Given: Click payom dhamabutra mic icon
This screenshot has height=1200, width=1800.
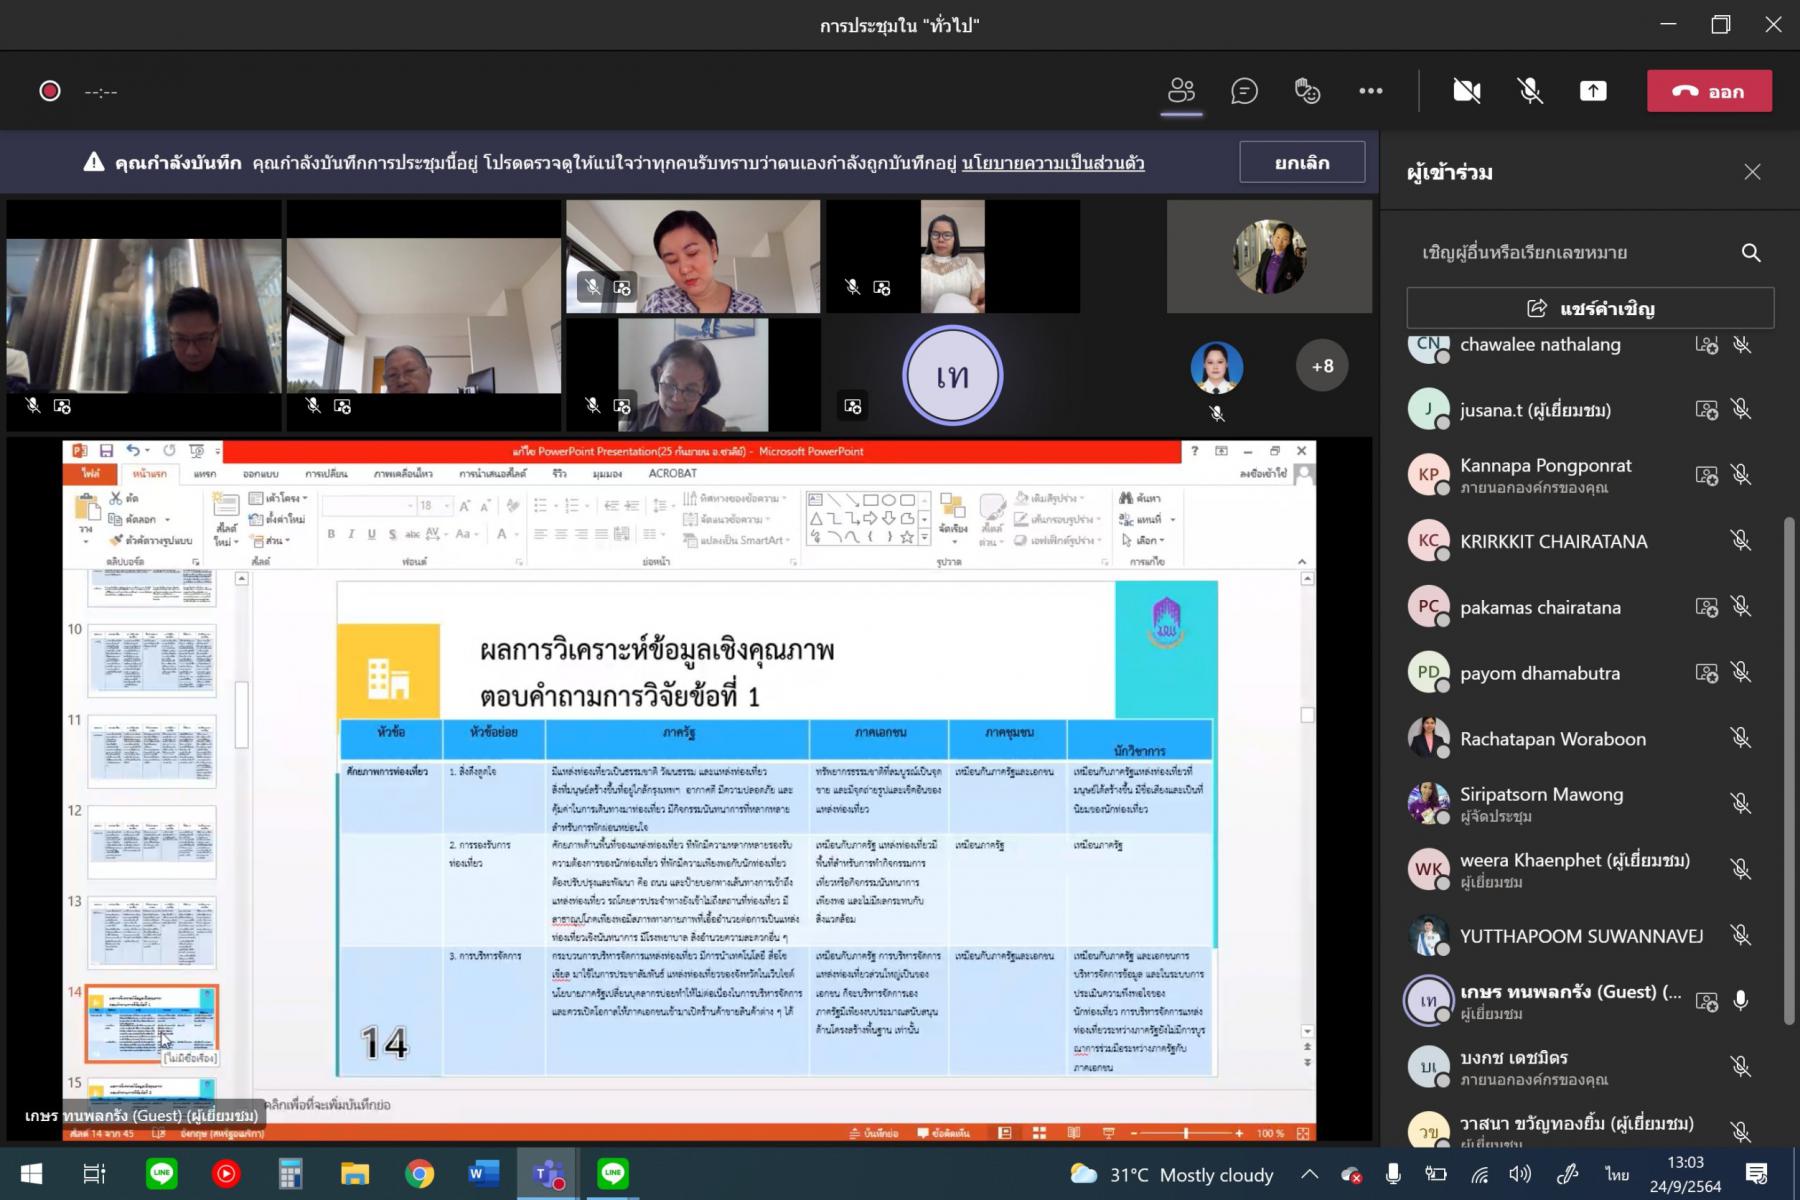Looking at the screenshot, I should click(x=1741, y=673).
